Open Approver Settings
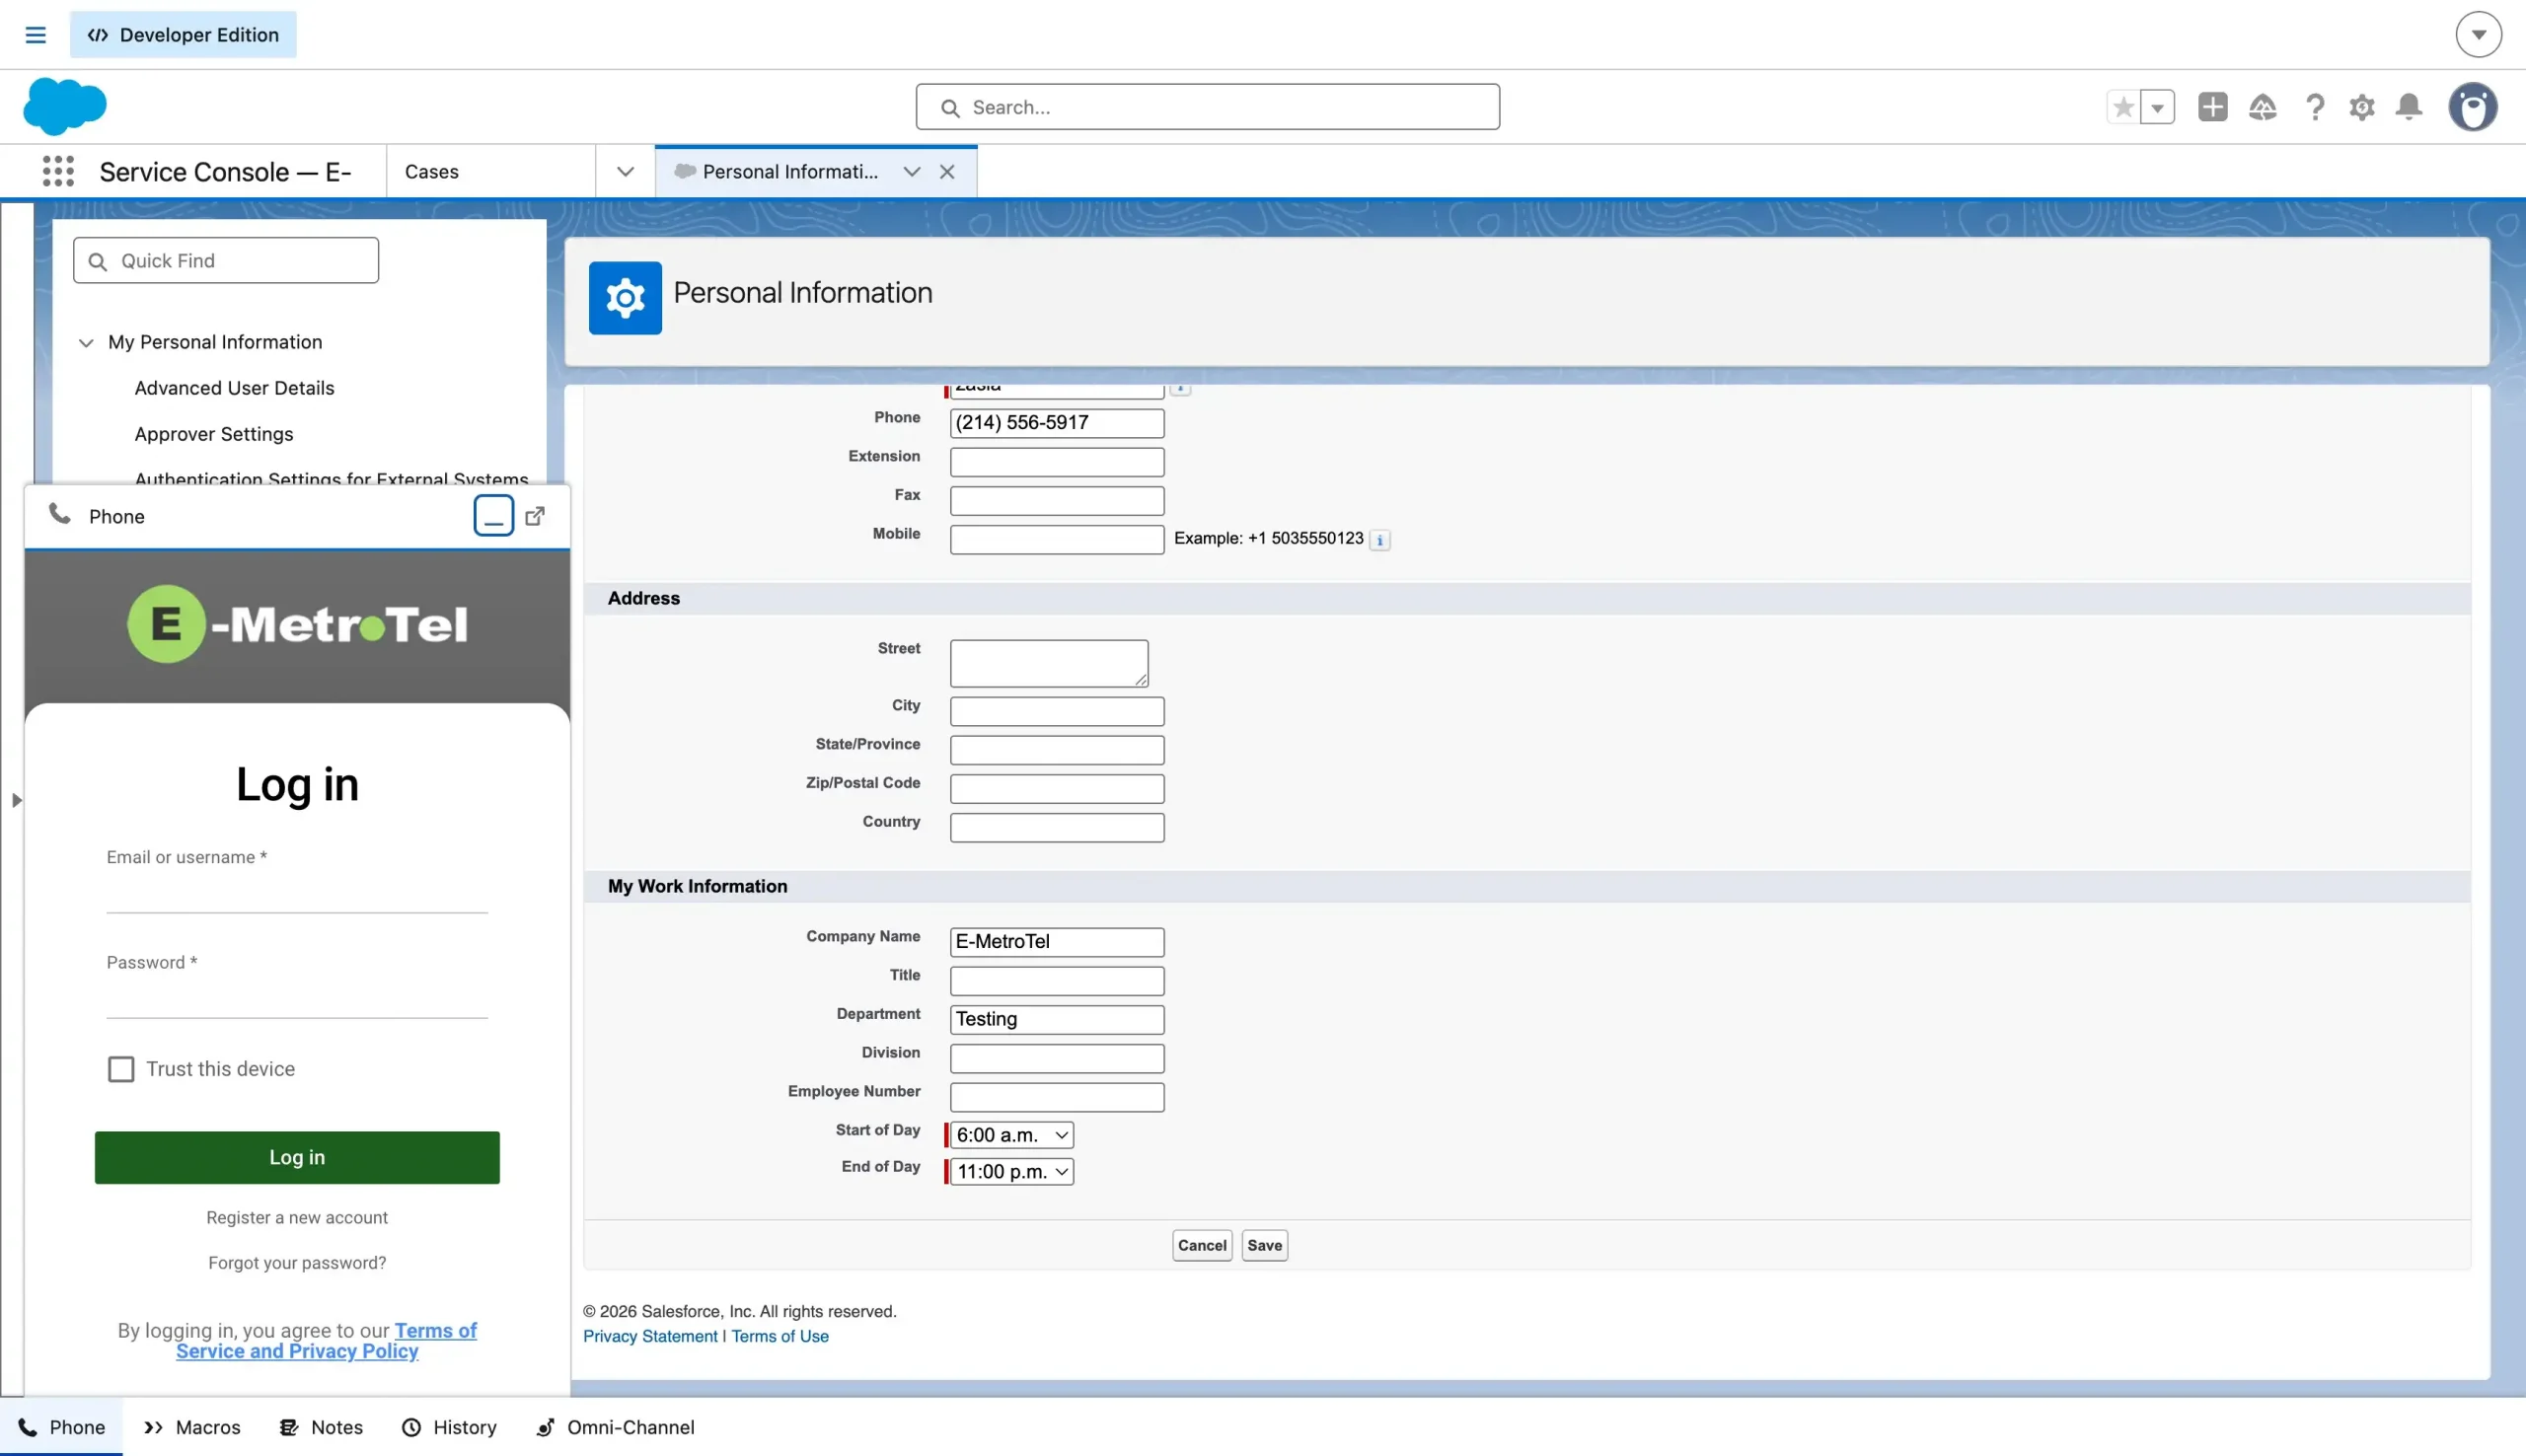 pyautogui.click(x=214, y=434)
